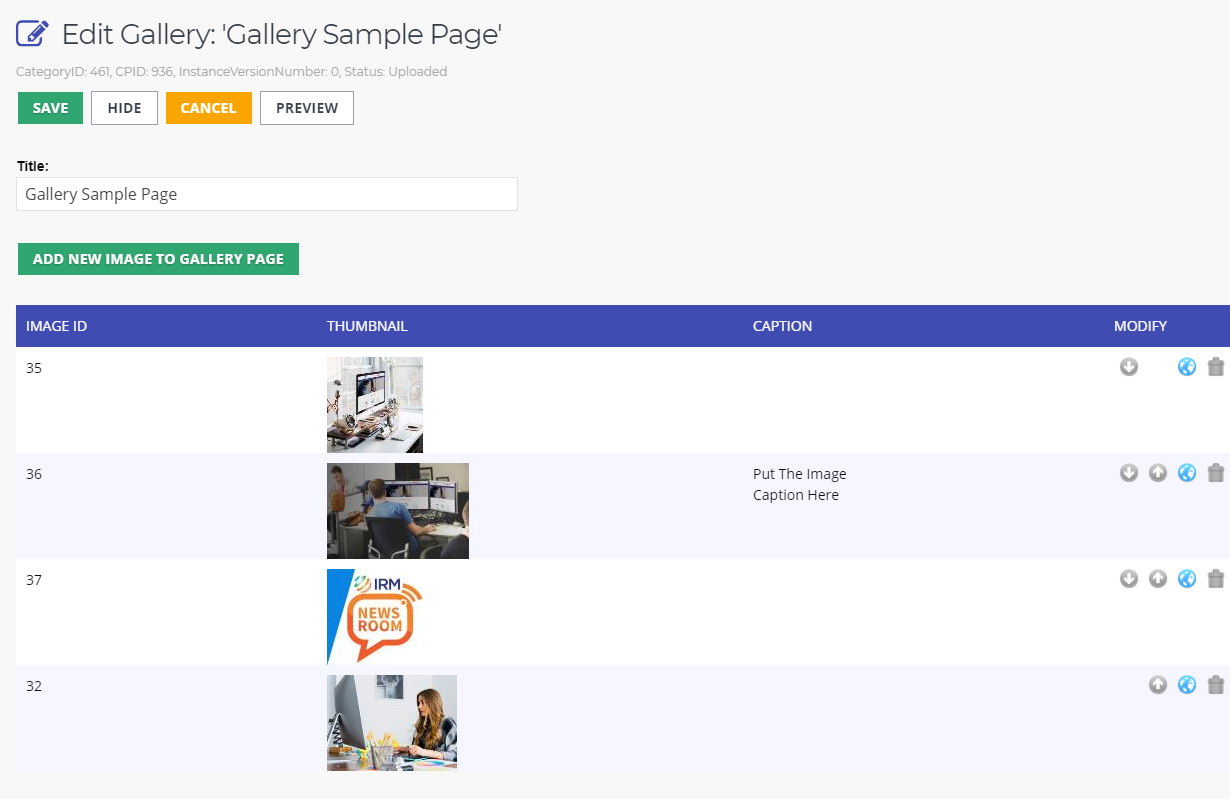Select the globe icon for image 32

pos(1187,685)
